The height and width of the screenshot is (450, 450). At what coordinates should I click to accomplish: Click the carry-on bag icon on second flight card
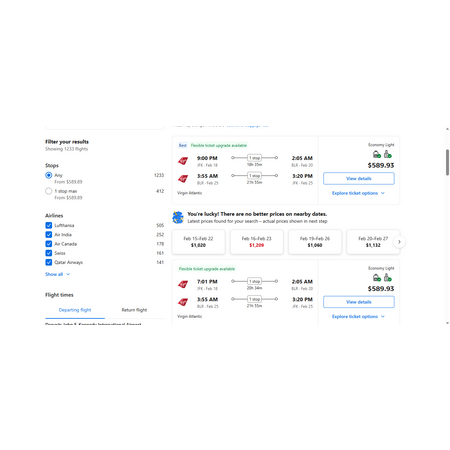[388, 278]
